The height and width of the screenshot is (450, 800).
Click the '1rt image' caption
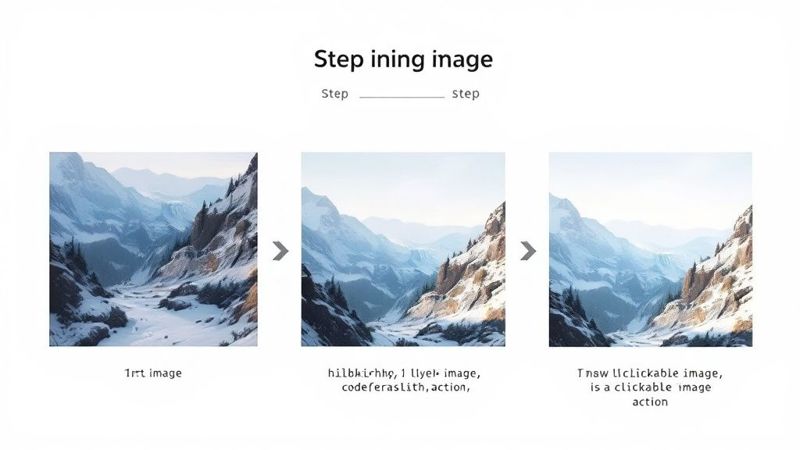153,373
